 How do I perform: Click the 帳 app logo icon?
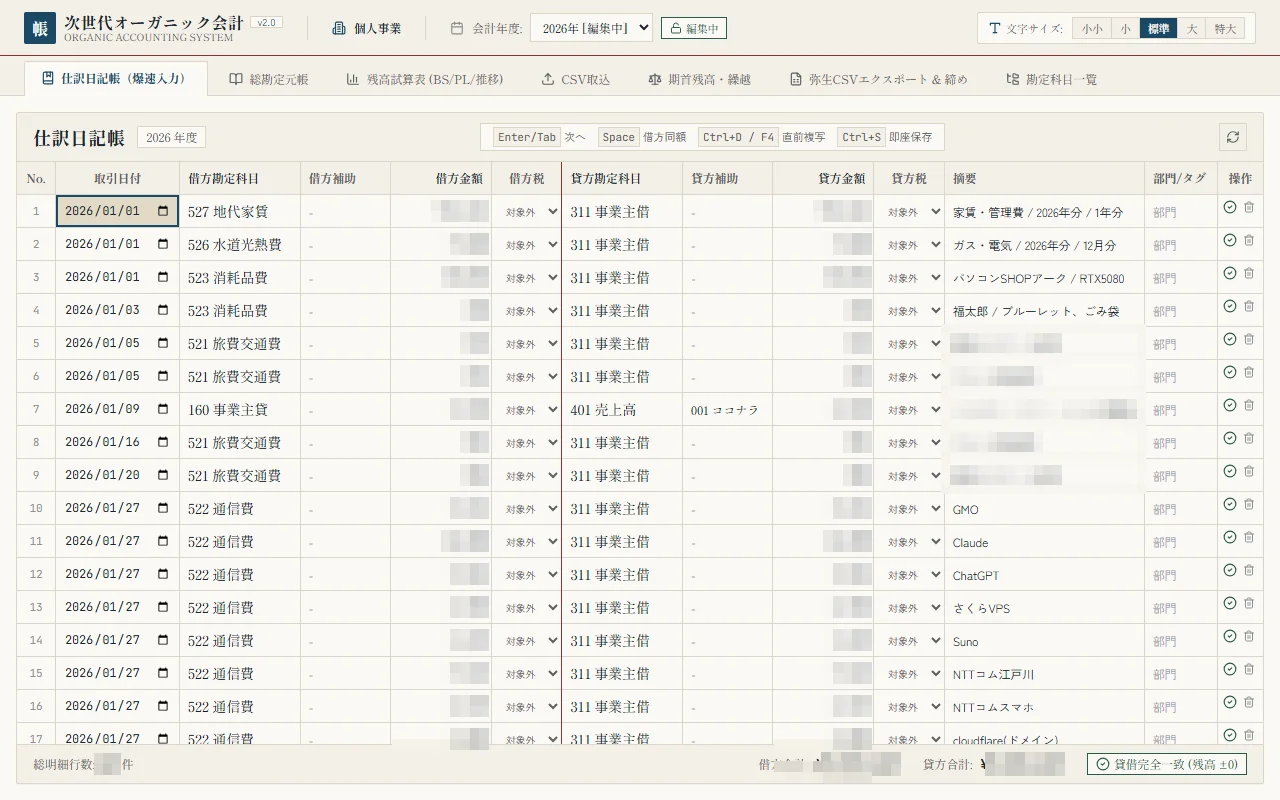[40, 28]
